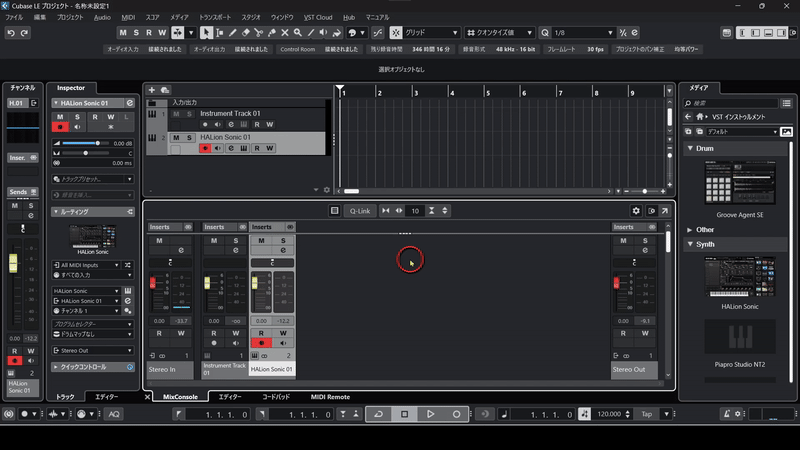The image size is (800, 450).
Task: Click the Redo arrow in the toolbar
Action: [x=24, y=33]
